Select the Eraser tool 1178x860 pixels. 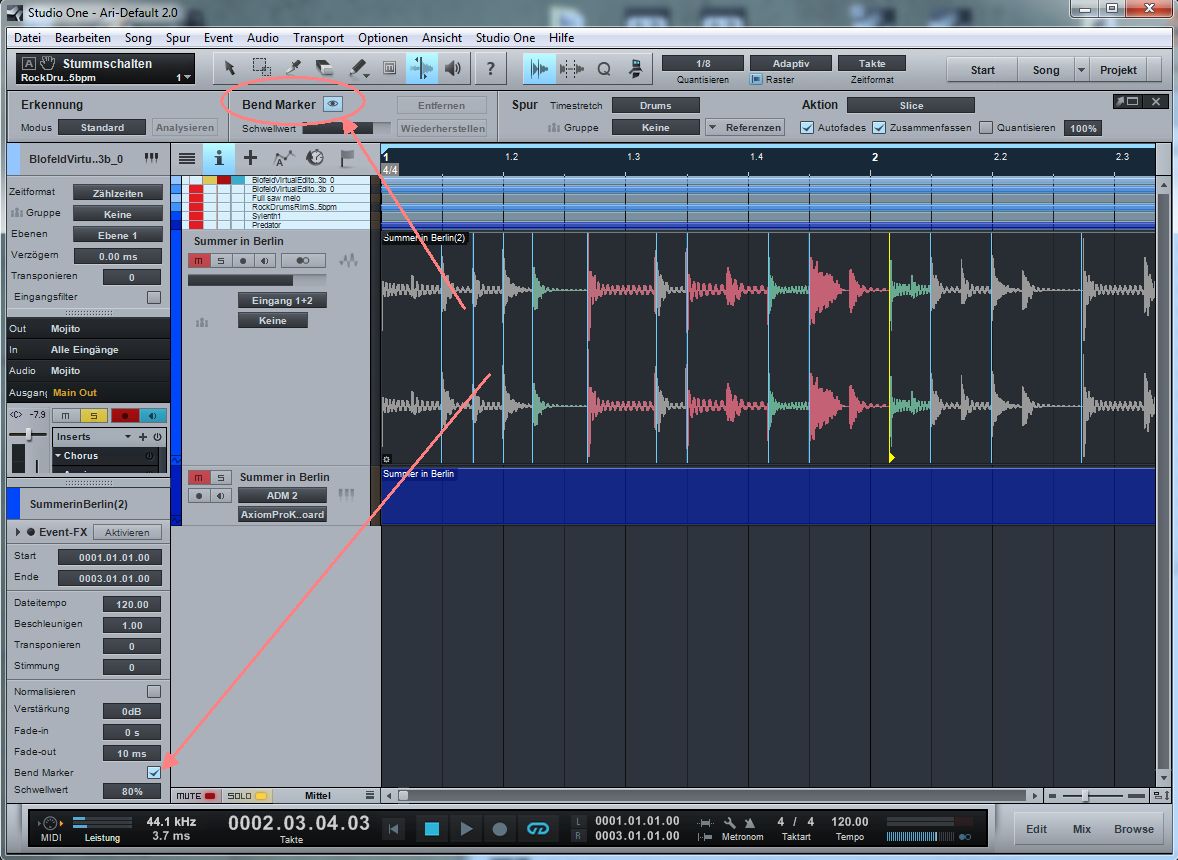point(325,68)
